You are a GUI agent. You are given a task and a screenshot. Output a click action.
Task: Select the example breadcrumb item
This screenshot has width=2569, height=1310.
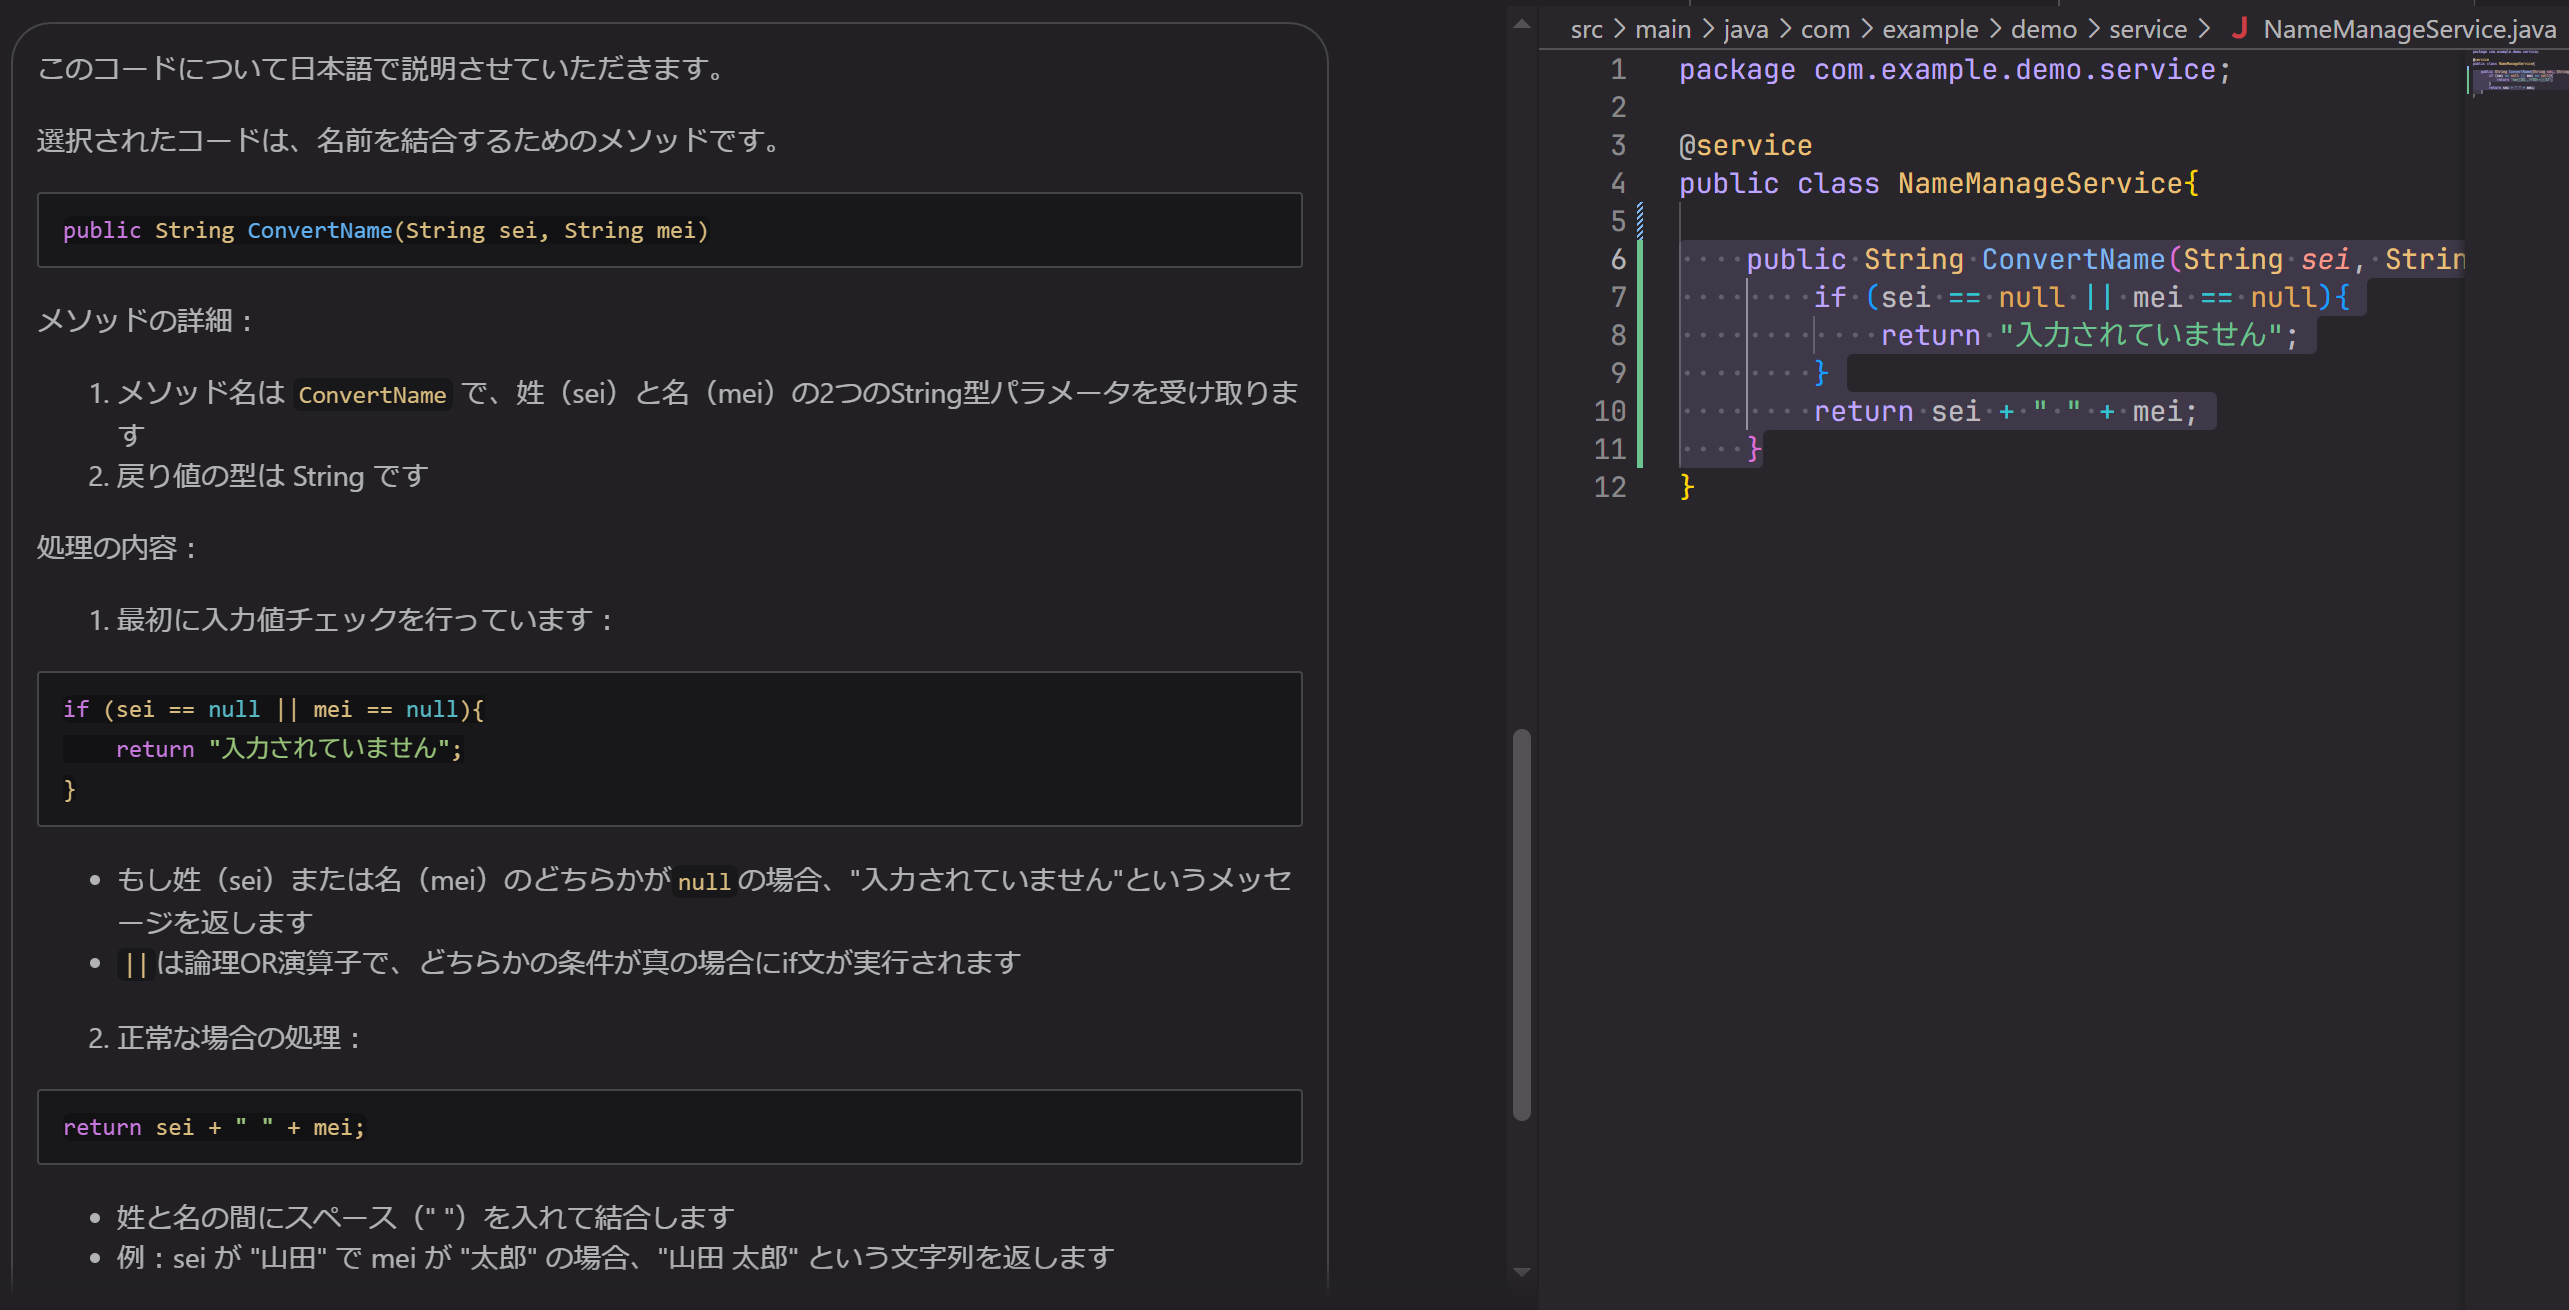1930,29
